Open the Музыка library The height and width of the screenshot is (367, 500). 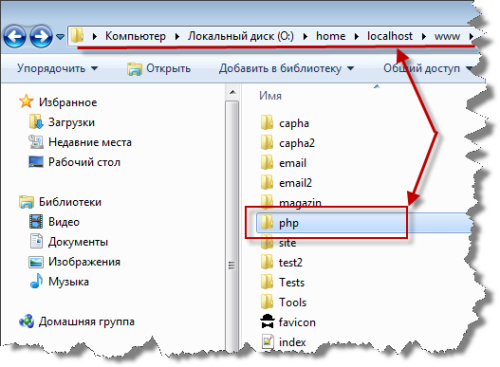69,282
